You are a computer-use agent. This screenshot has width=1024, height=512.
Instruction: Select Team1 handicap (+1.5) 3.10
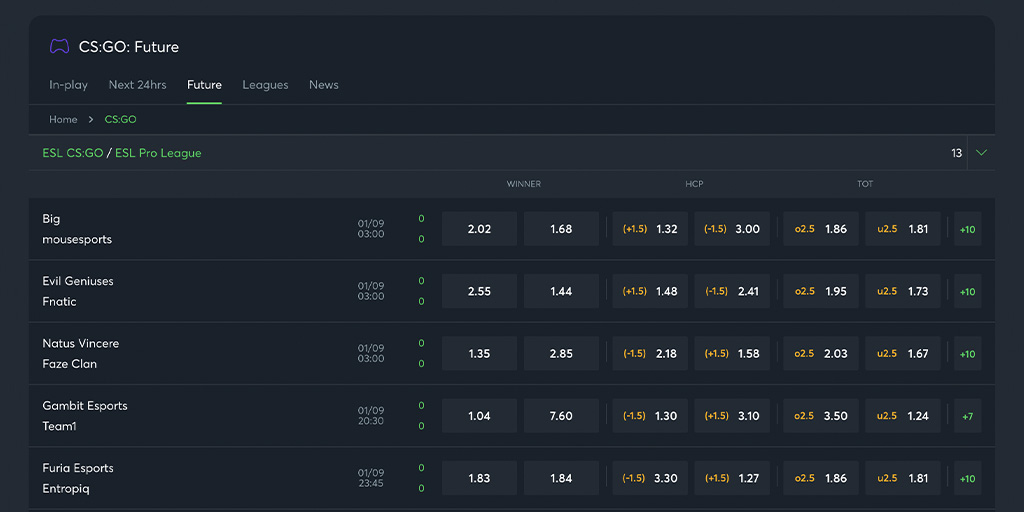click(732, 415)
